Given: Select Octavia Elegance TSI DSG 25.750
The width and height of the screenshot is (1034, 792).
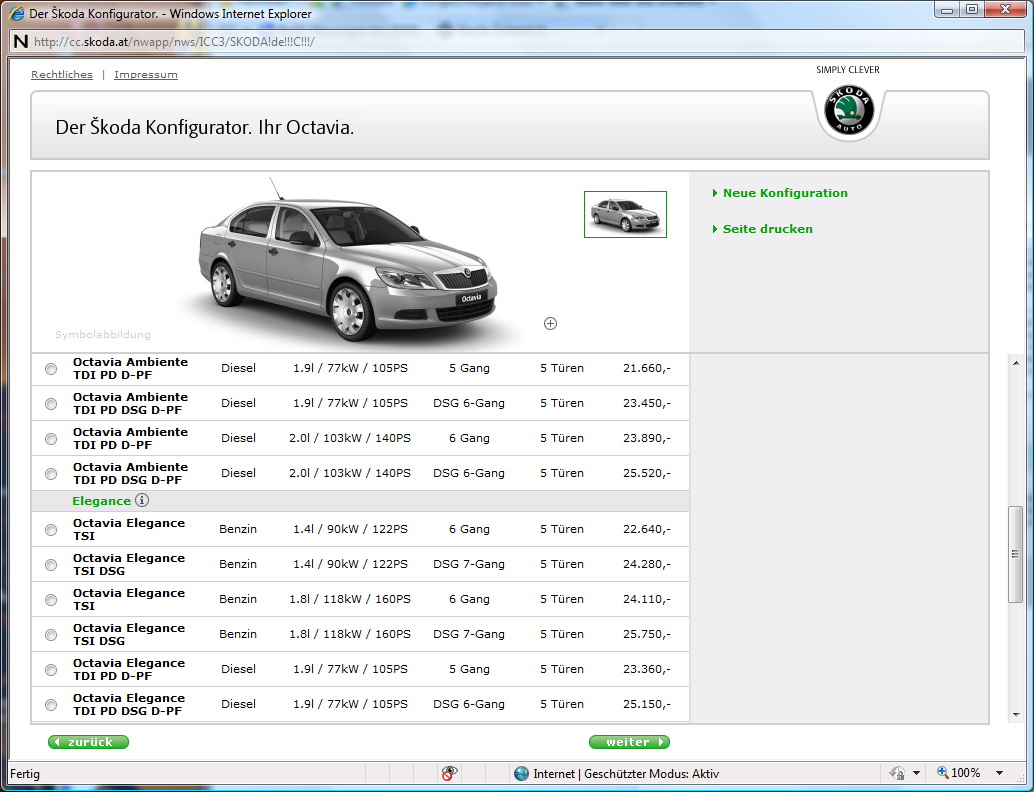Looking at the screenshot, I should click(x=51, y=635).
